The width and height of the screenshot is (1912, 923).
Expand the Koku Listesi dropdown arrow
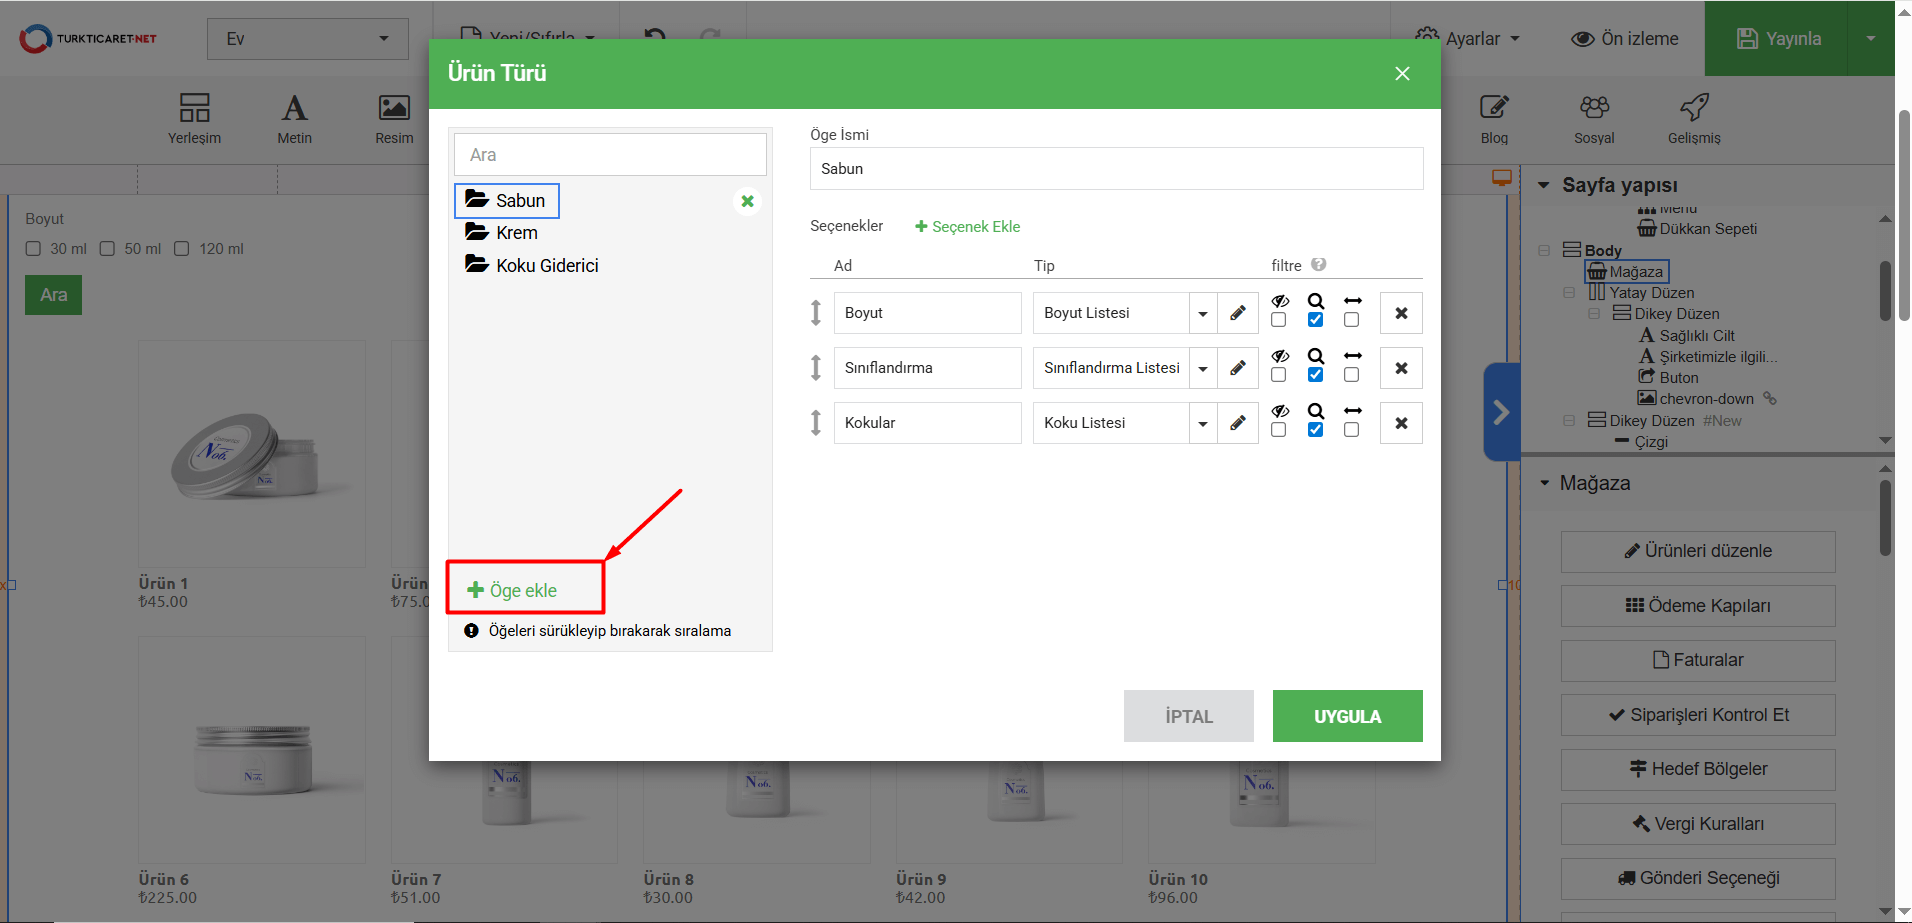[x=1202, y=423]
